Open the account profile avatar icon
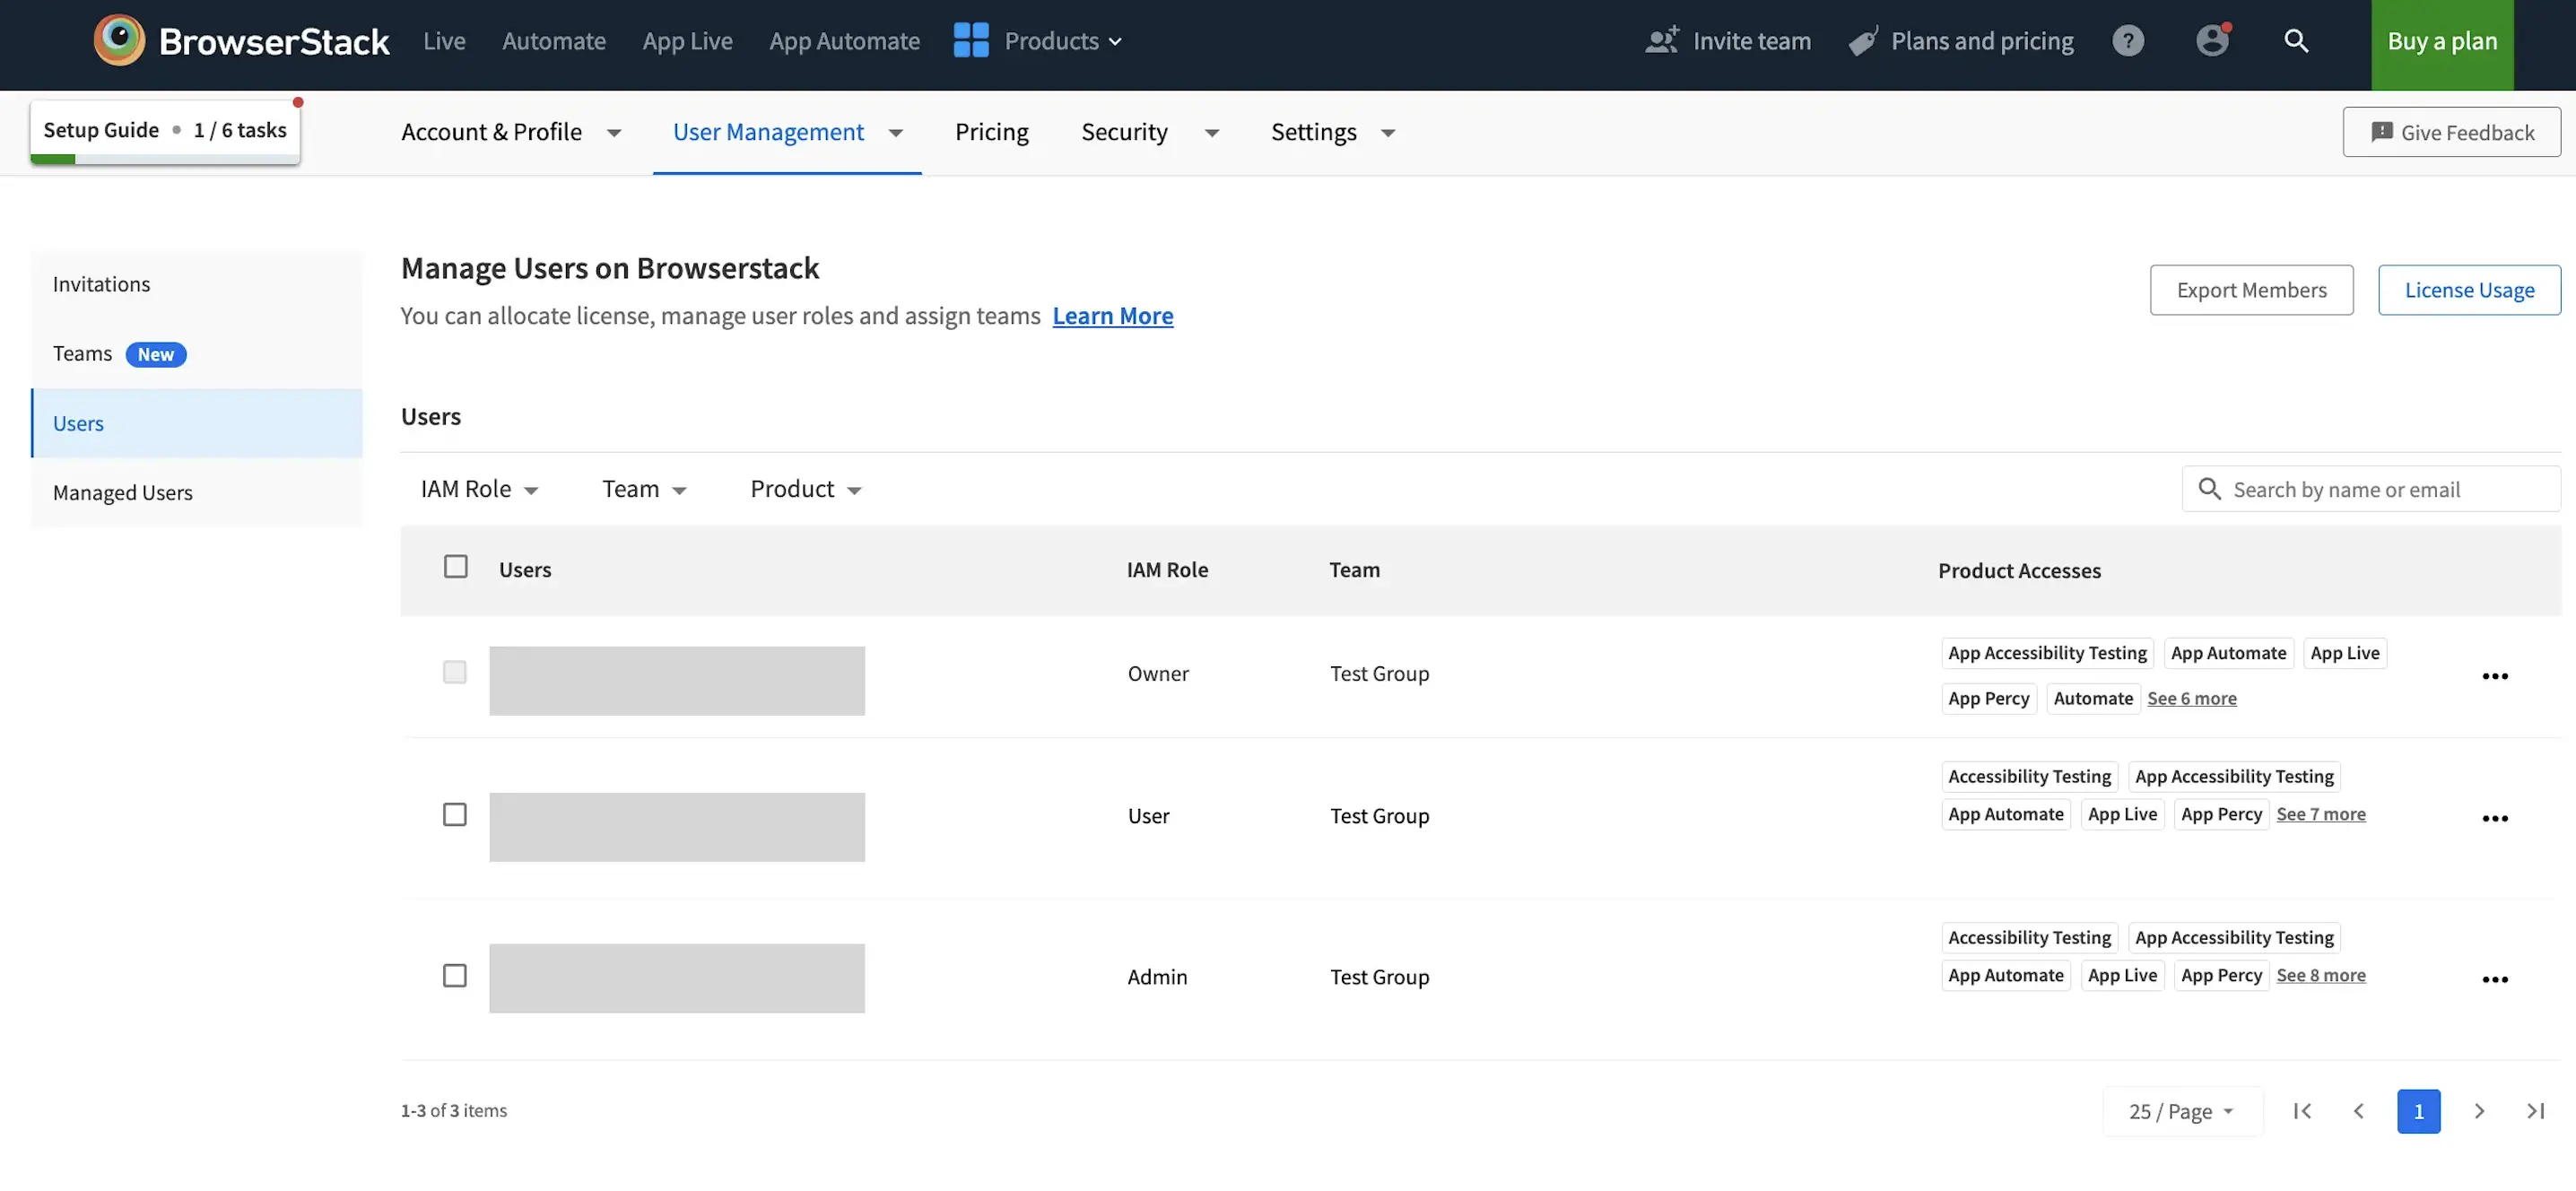2576x1191 pixels. click(2212, 40)
